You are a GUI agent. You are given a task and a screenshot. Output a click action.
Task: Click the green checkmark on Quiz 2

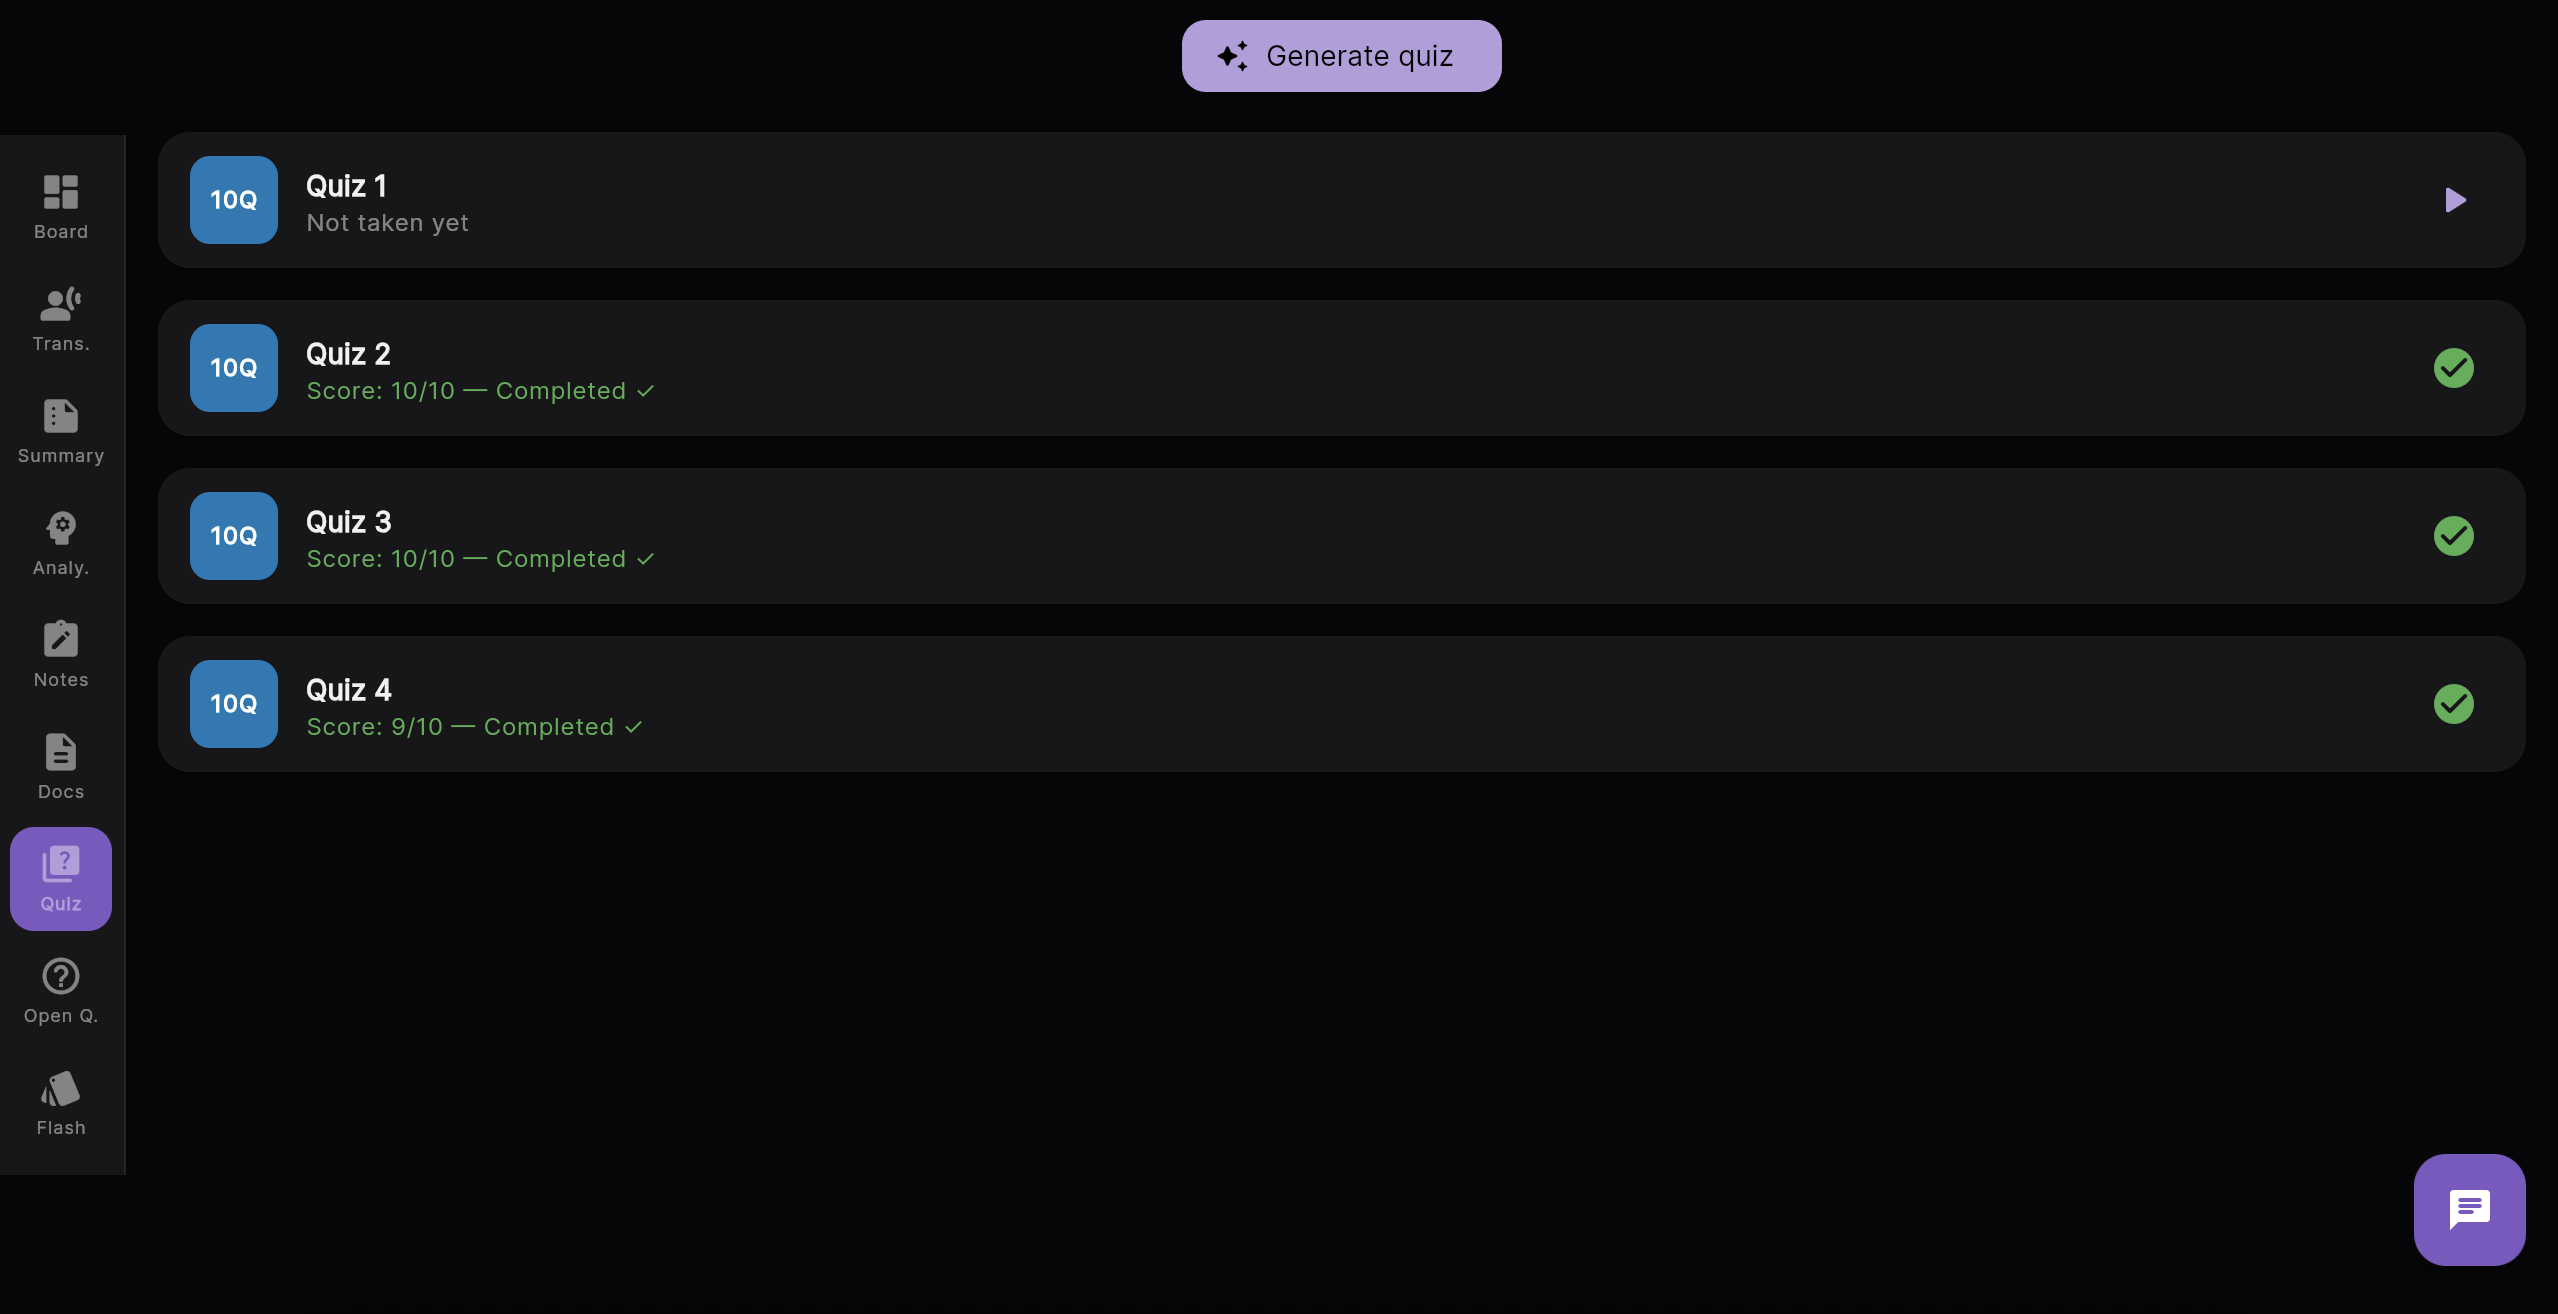[x=2453, y=368]
